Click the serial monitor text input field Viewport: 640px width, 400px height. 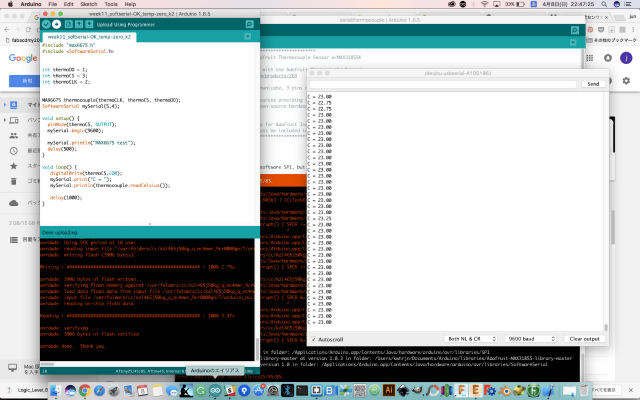[x=443, y=84]
